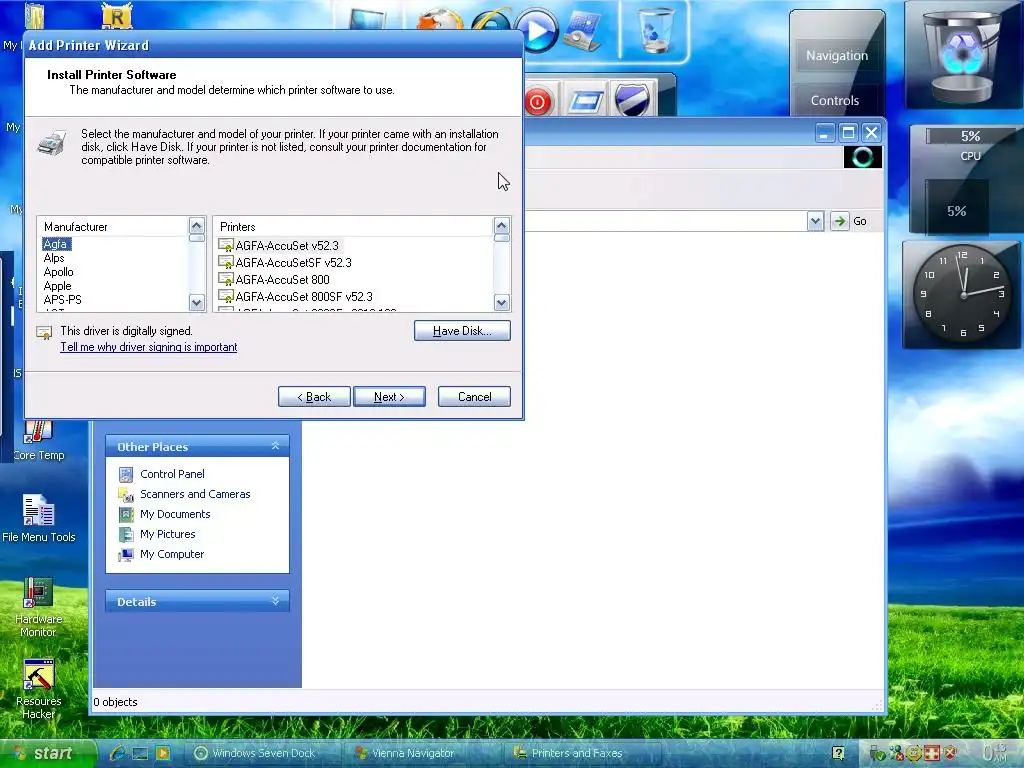Open Core Temp desktop shortcut
Viewport: 1024px width, 768px height.
(39, 441)
